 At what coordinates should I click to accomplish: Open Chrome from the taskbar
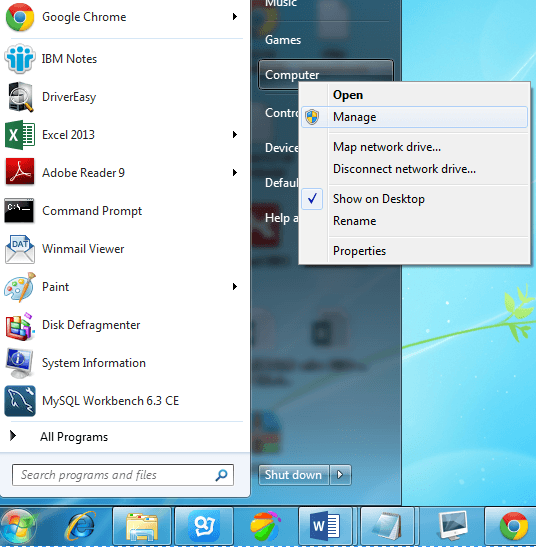click(x=513, y=526)
